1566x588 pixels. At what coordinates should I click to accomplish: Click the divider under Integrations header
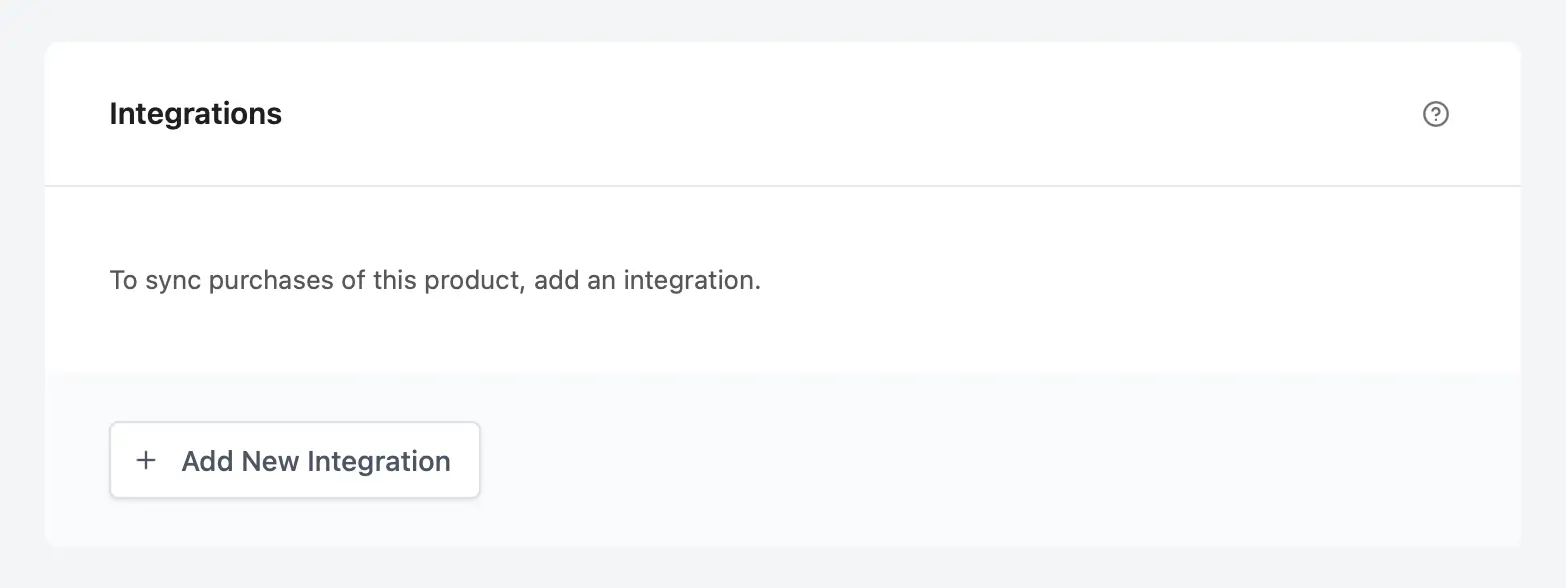pyautogui.click(x=783, y=186)
